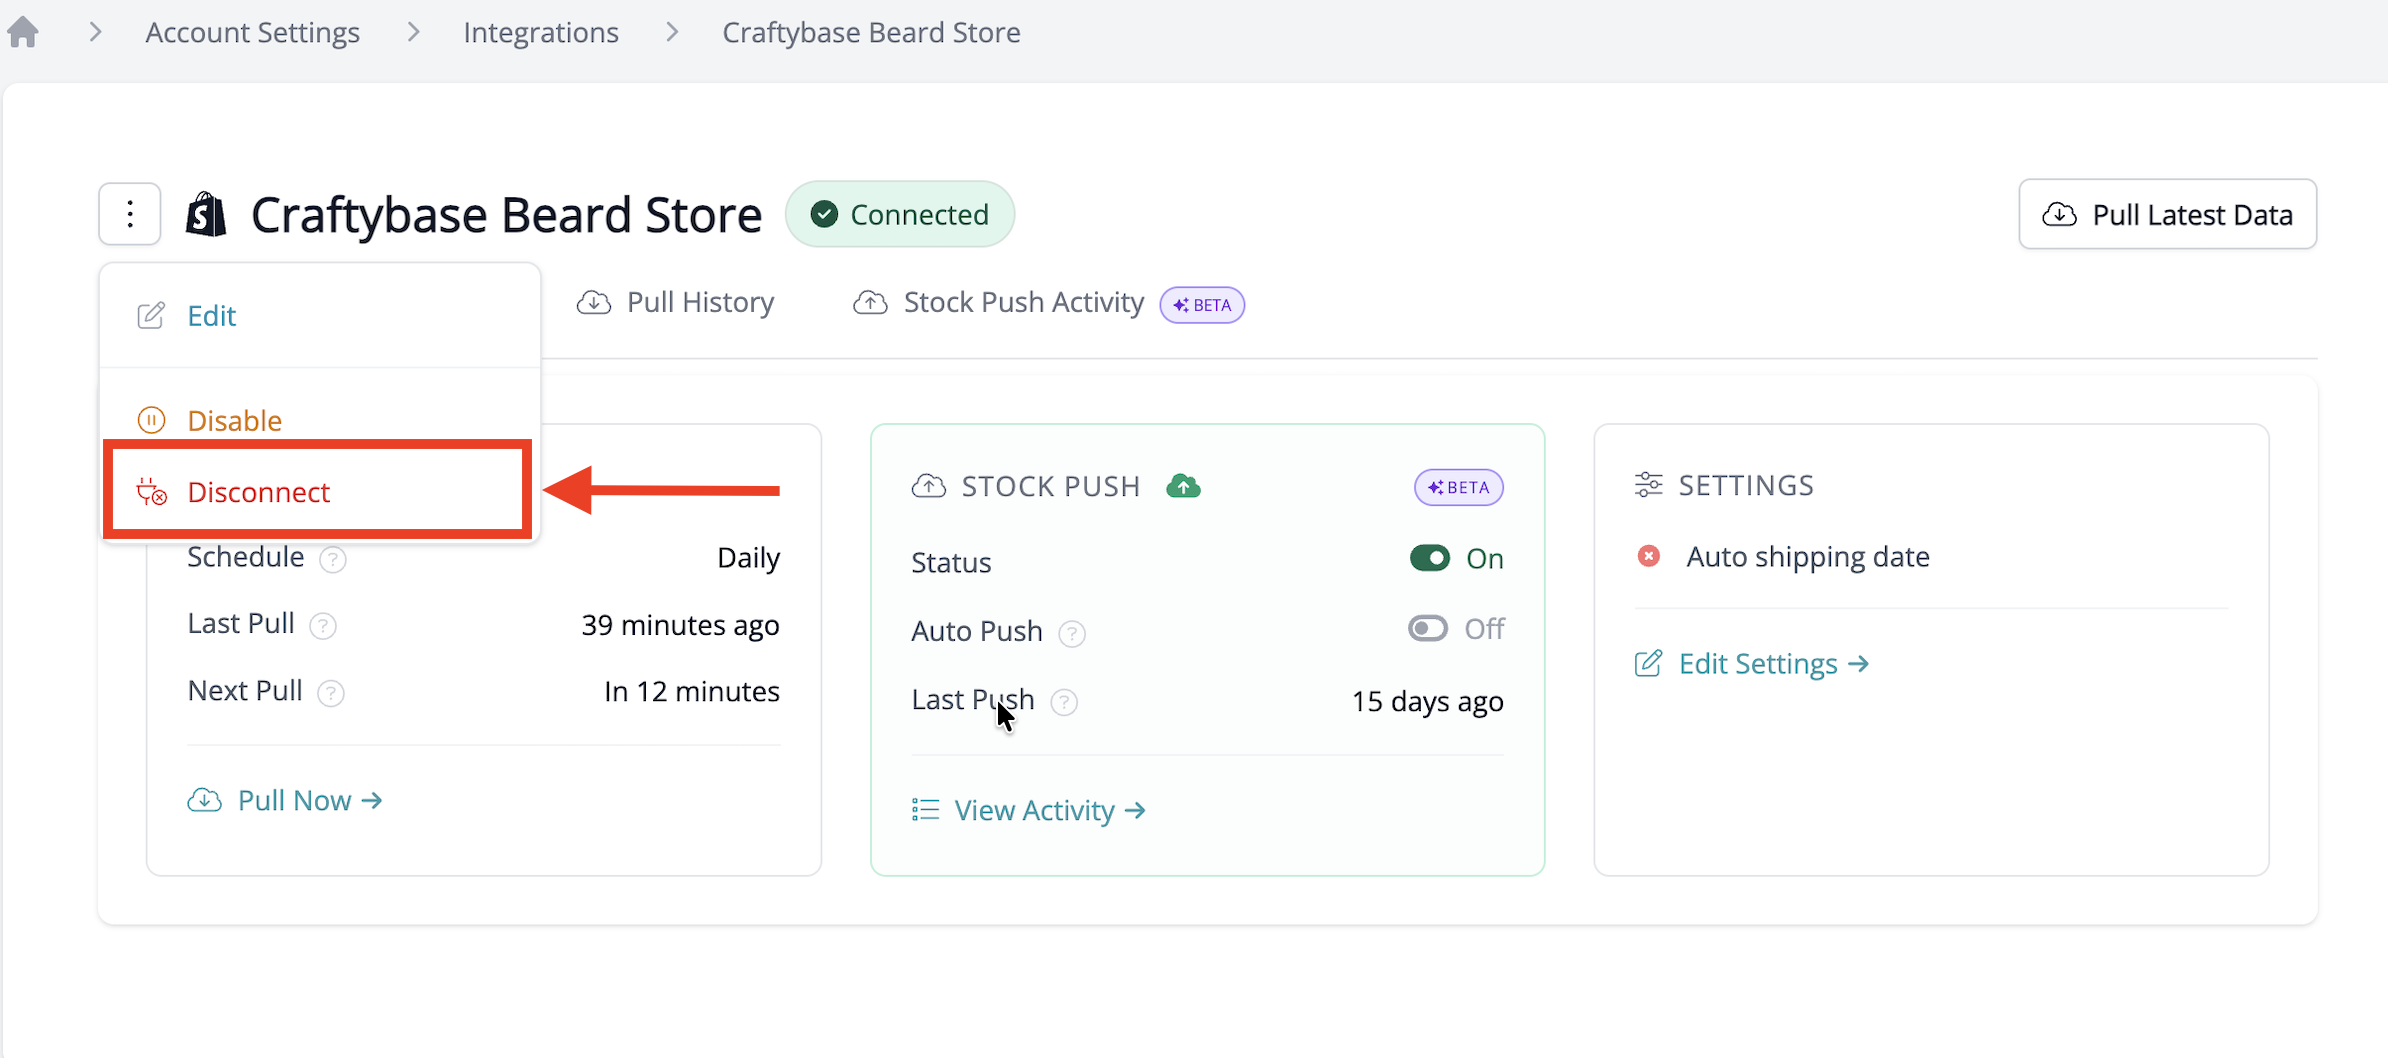Toggle the Auto Push switch
The image size is (2388, 1058).
coord(1428,628)
